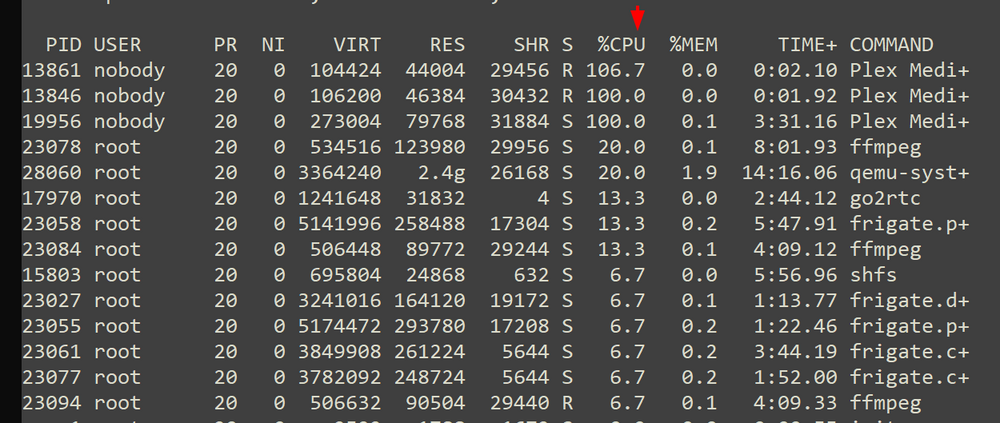1000x423 pixels.
Task: Click the qemu-syst+ command entry
Action: 909,173
